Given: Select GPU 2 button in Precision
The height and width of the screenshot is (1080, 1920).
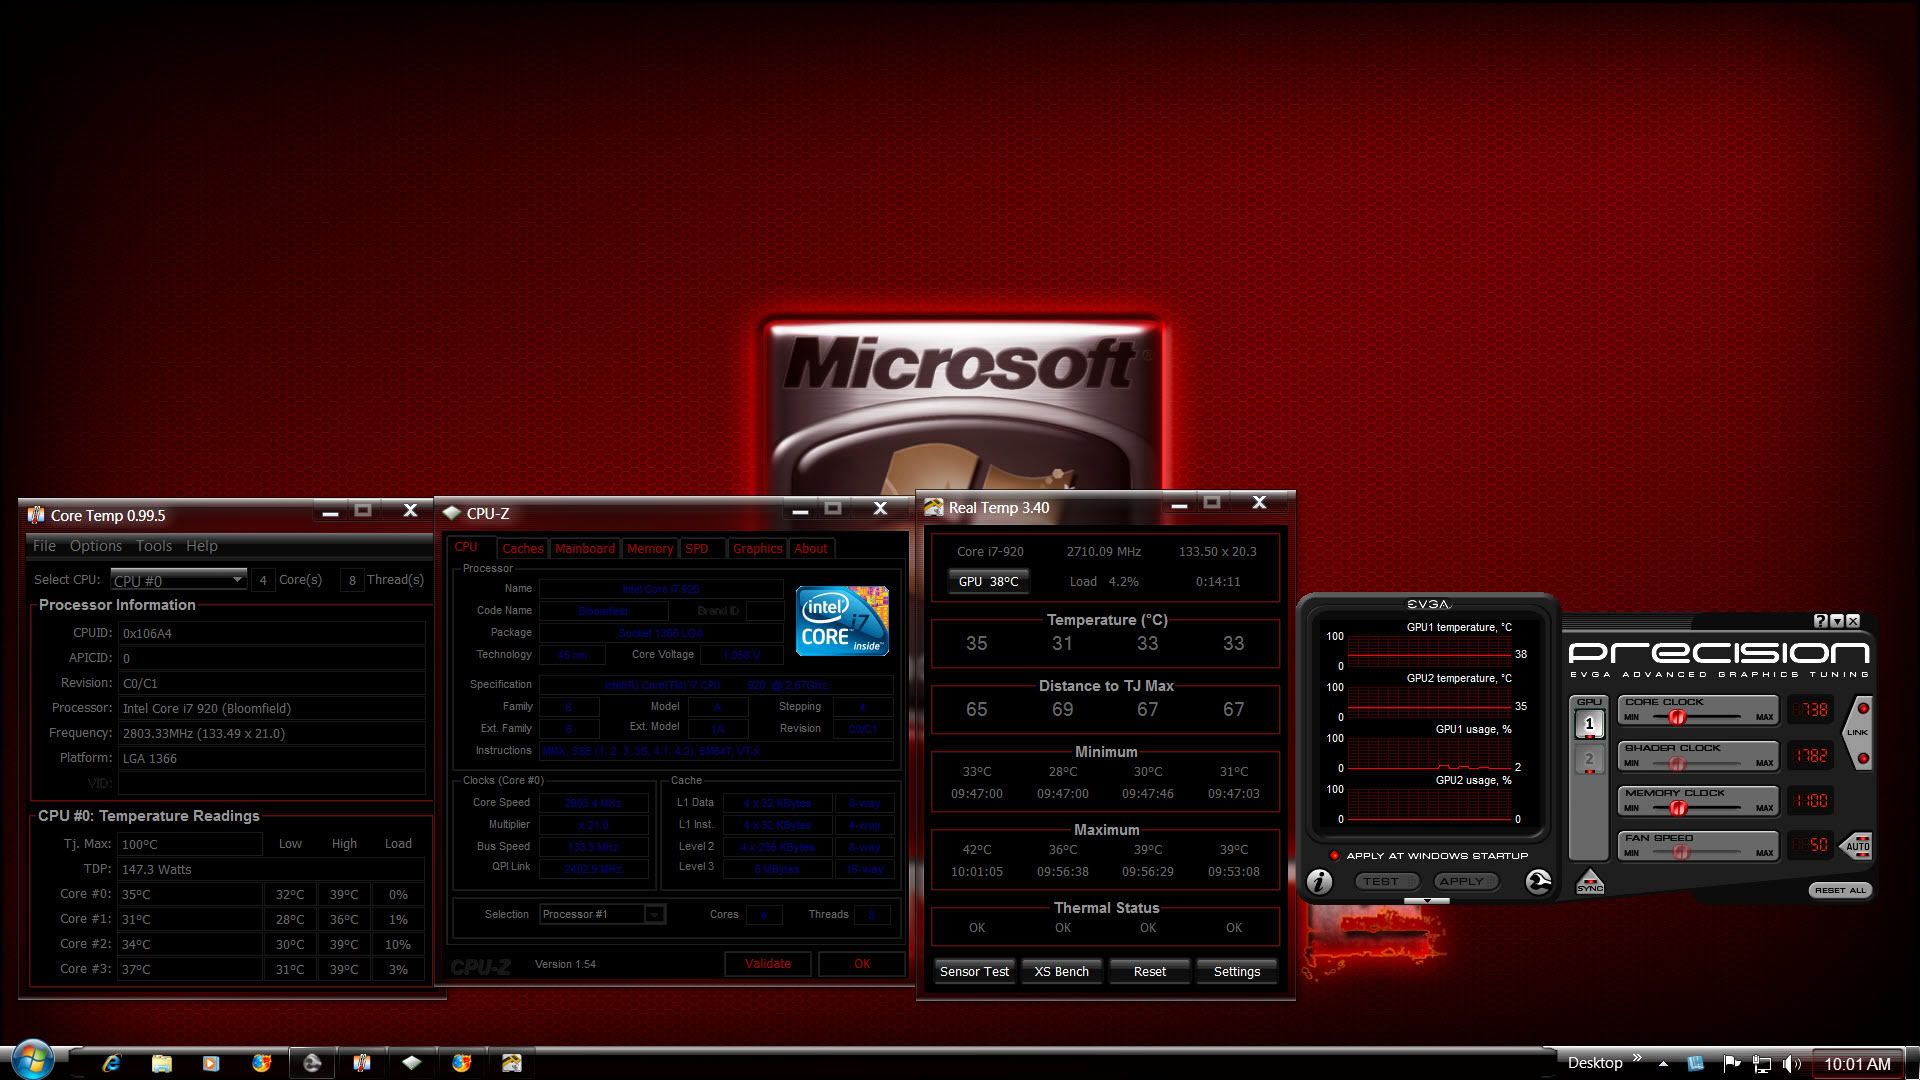Looking at the screenshot, I should (1589, 759).
